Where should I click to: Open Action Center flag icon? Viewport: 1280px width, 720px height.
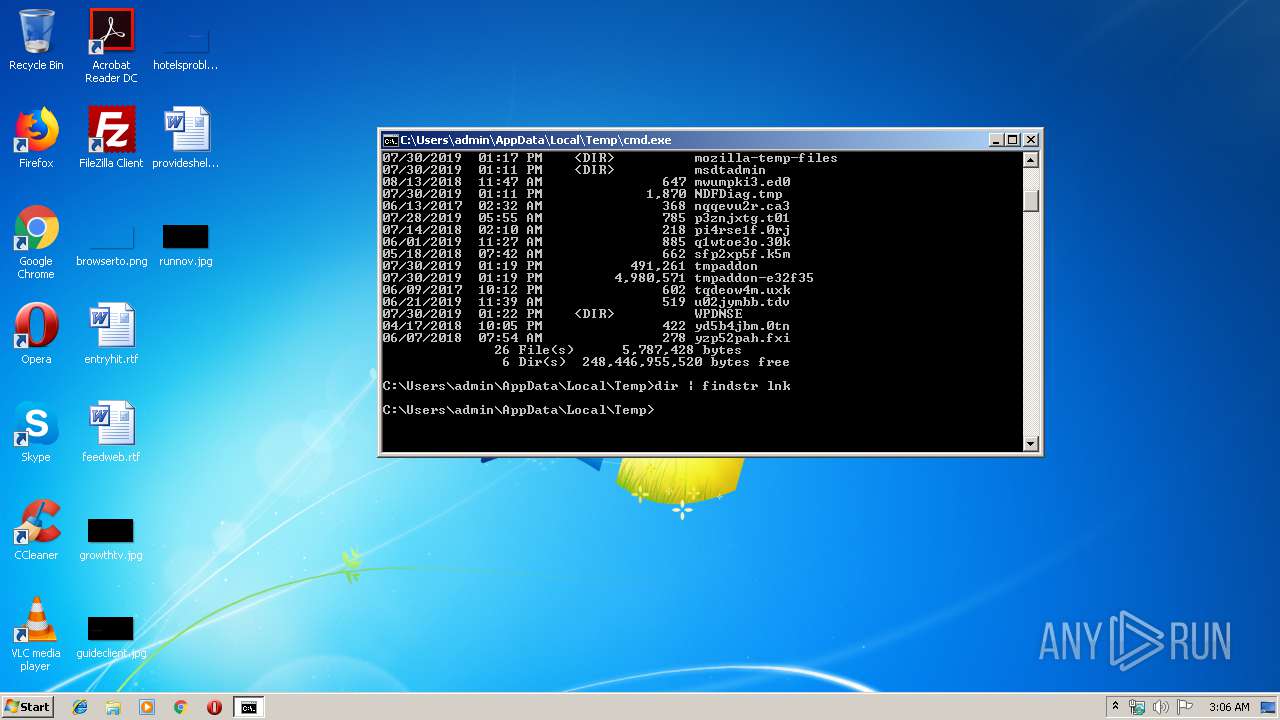click(x=1185, y=707)
